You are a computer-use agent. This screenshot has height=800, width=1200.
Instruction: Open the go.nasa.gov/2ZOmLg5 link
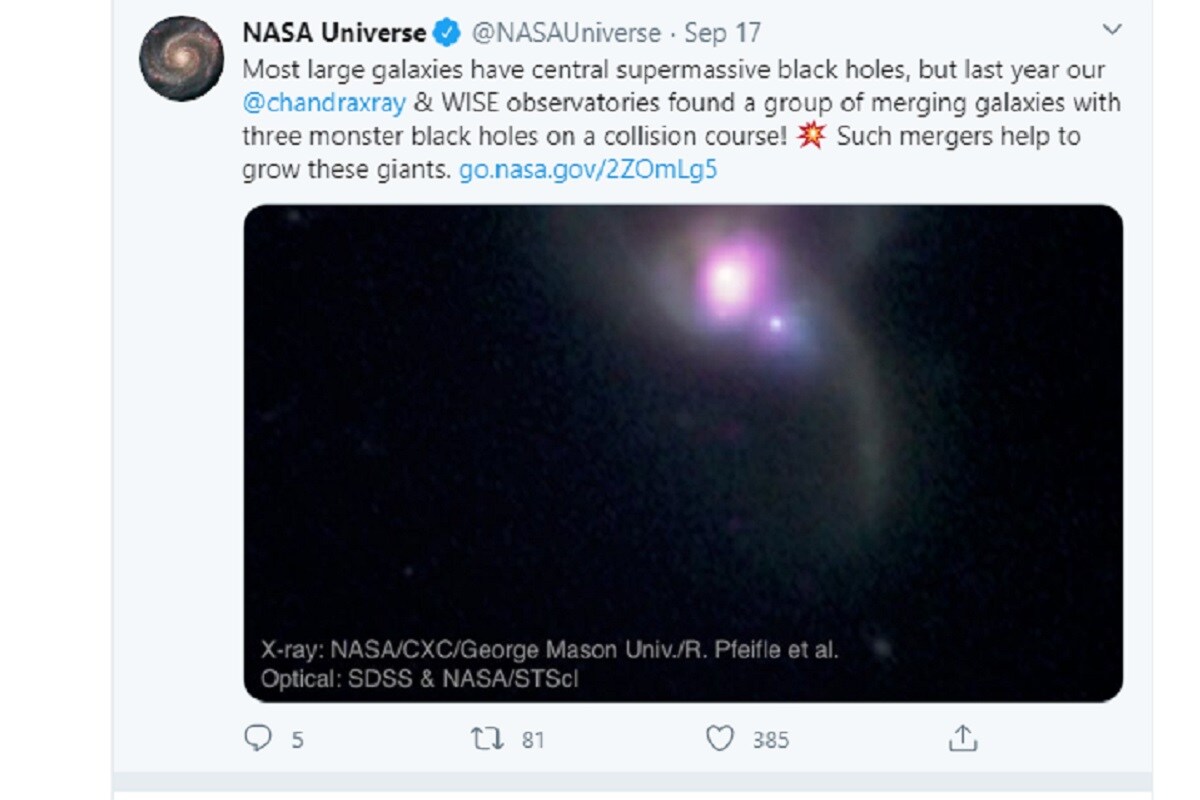(x=588, y=169)
